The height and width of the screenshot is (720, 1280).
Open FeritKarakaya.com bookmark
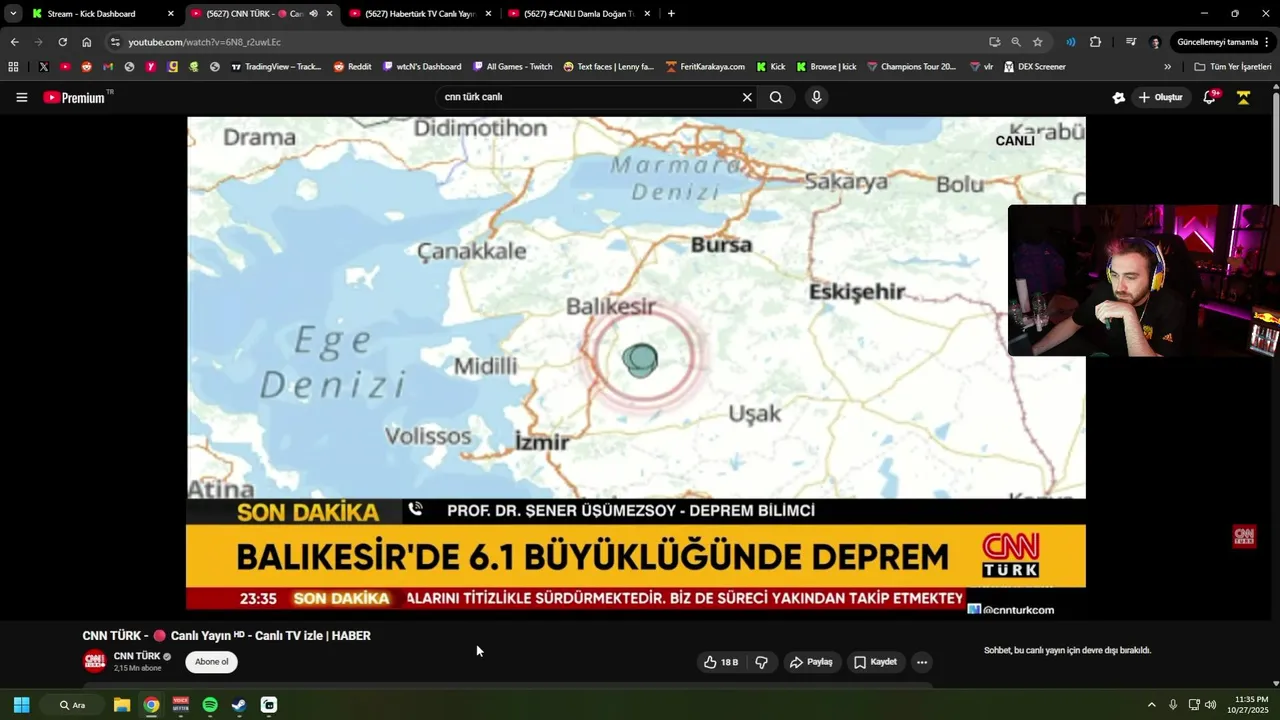coord(705,67)
